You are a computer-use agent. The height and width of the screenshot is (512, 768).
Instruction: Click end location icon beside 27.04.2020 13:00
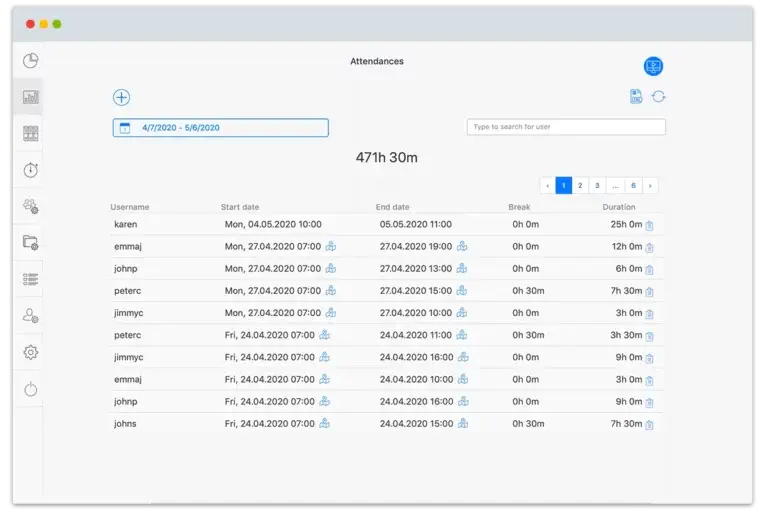click(x=462, y=268)
